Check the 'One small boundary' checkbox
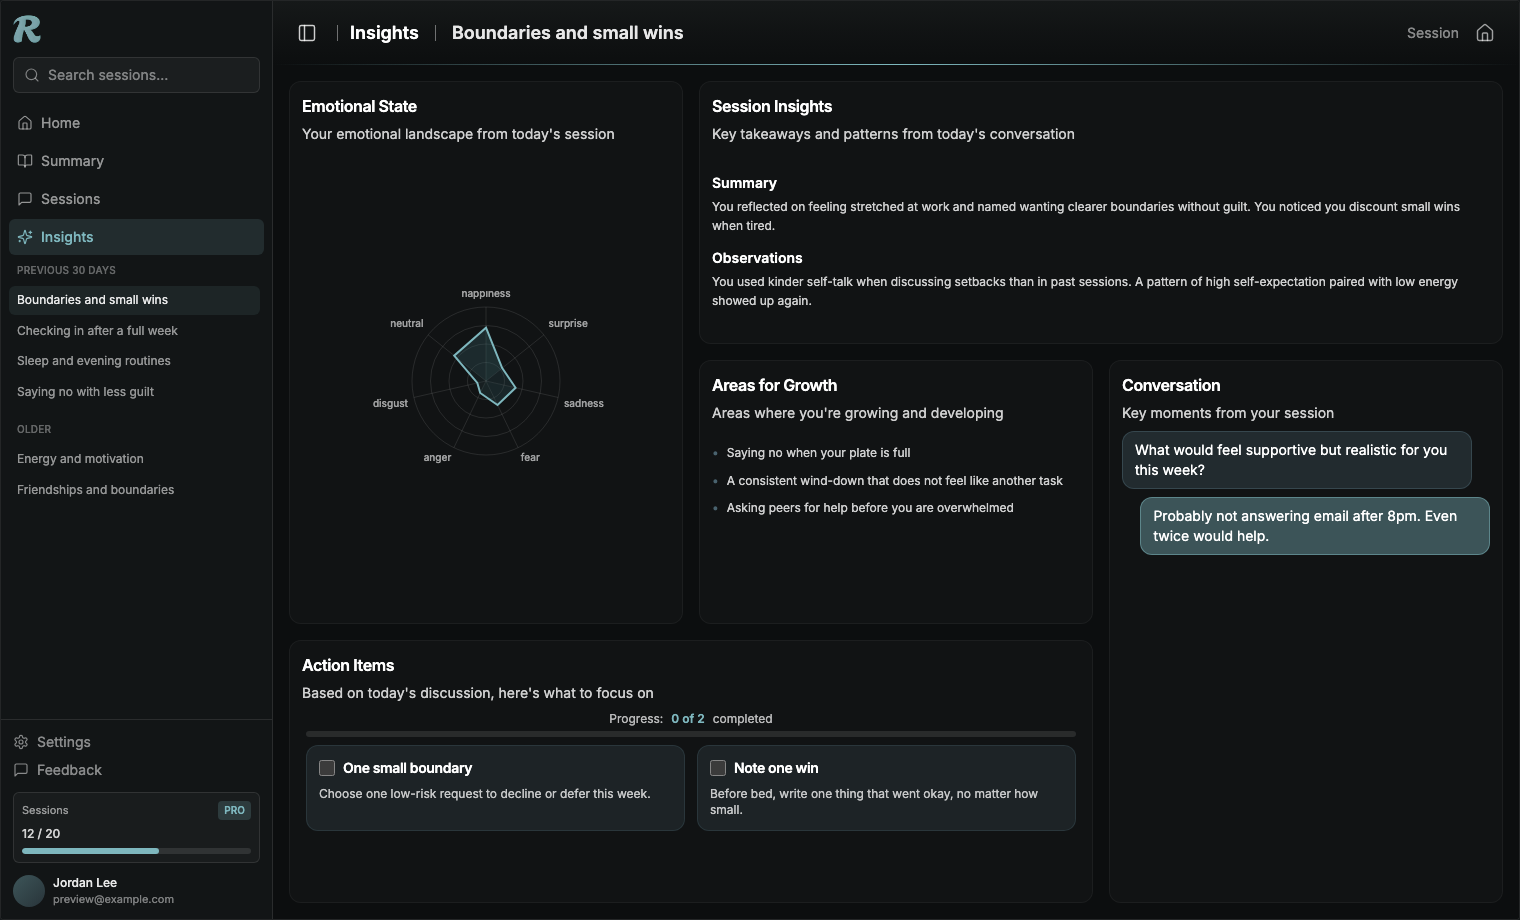Image resolution: width=1520 pixels, height=920 pixels. 327,768
